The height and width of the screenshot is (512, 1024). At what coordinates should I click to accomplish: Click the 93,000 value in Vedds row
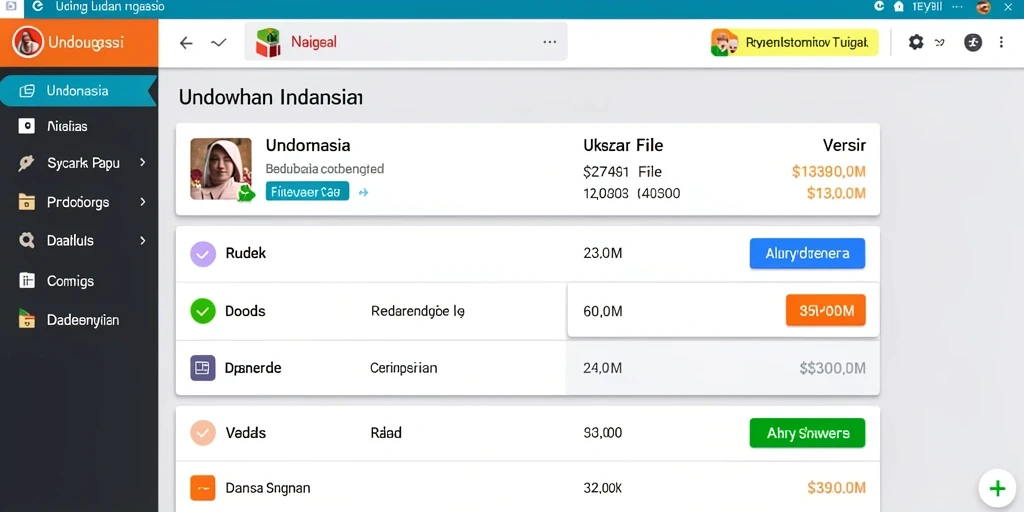coord(602,432)
